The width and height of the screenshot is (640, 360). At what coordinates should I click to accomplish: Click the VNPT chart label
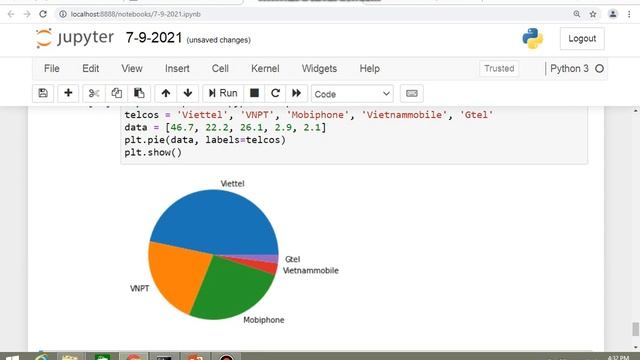tap(140, 289)
